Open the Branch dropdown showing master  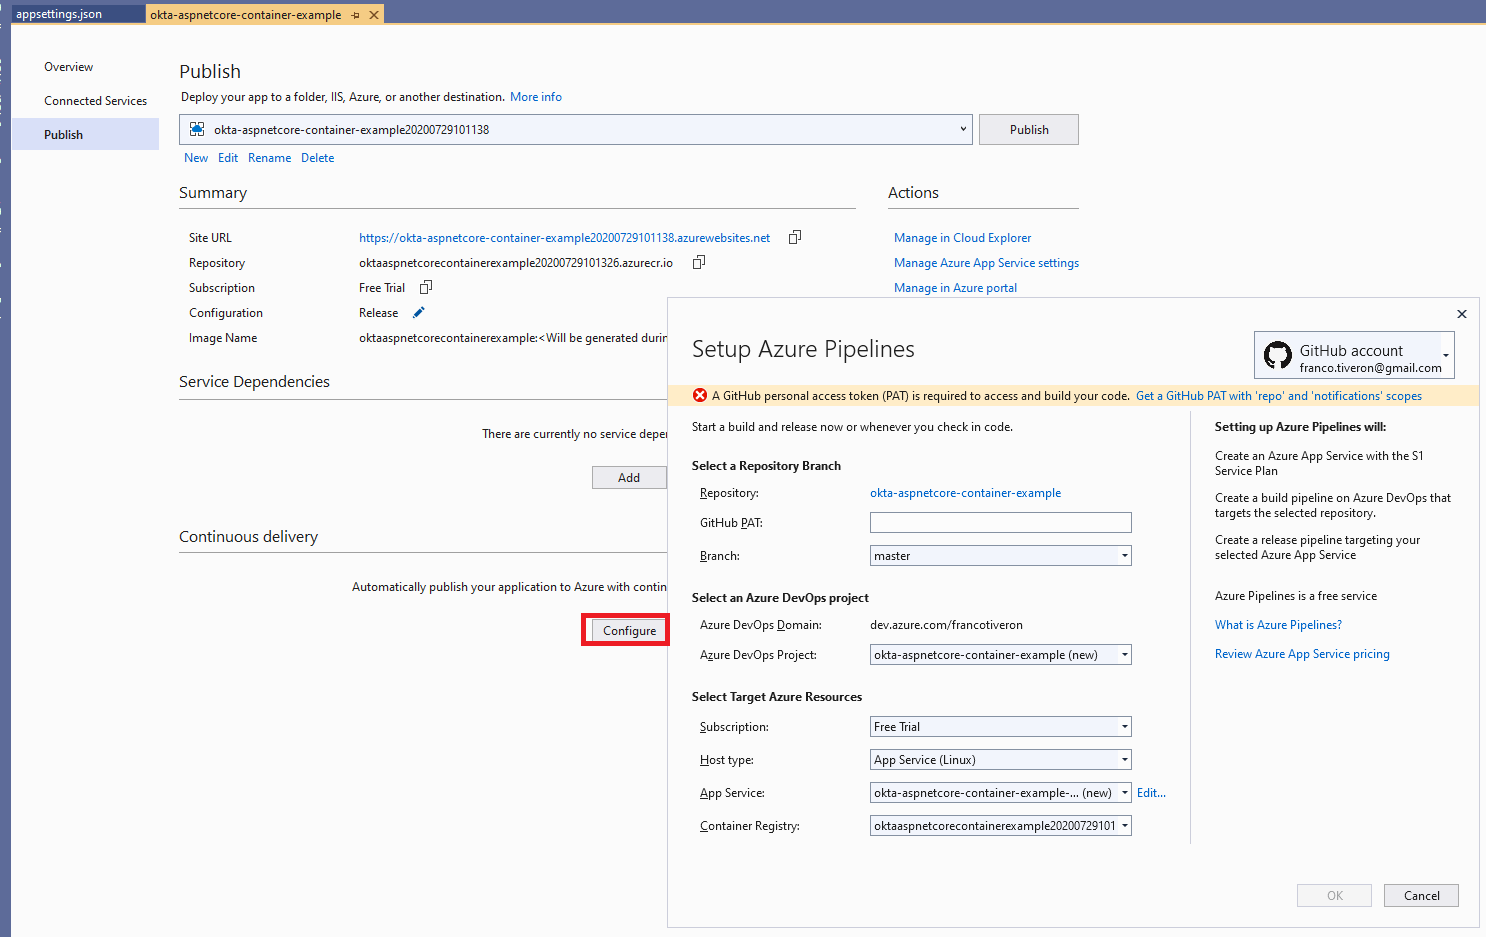(x=1124, y=556)
